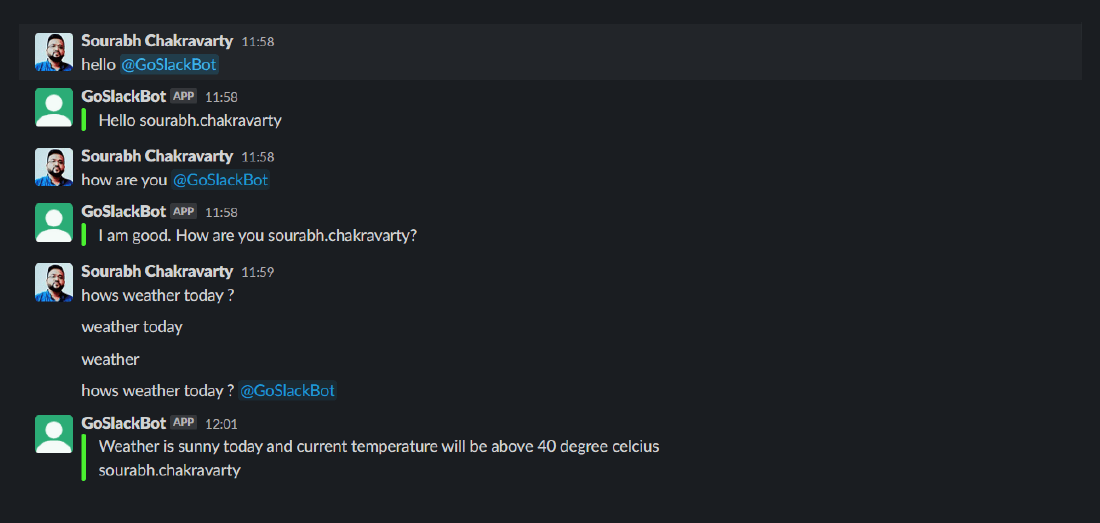Open the @GoSlackBot mention after 'hello'

tap(169, 65)
